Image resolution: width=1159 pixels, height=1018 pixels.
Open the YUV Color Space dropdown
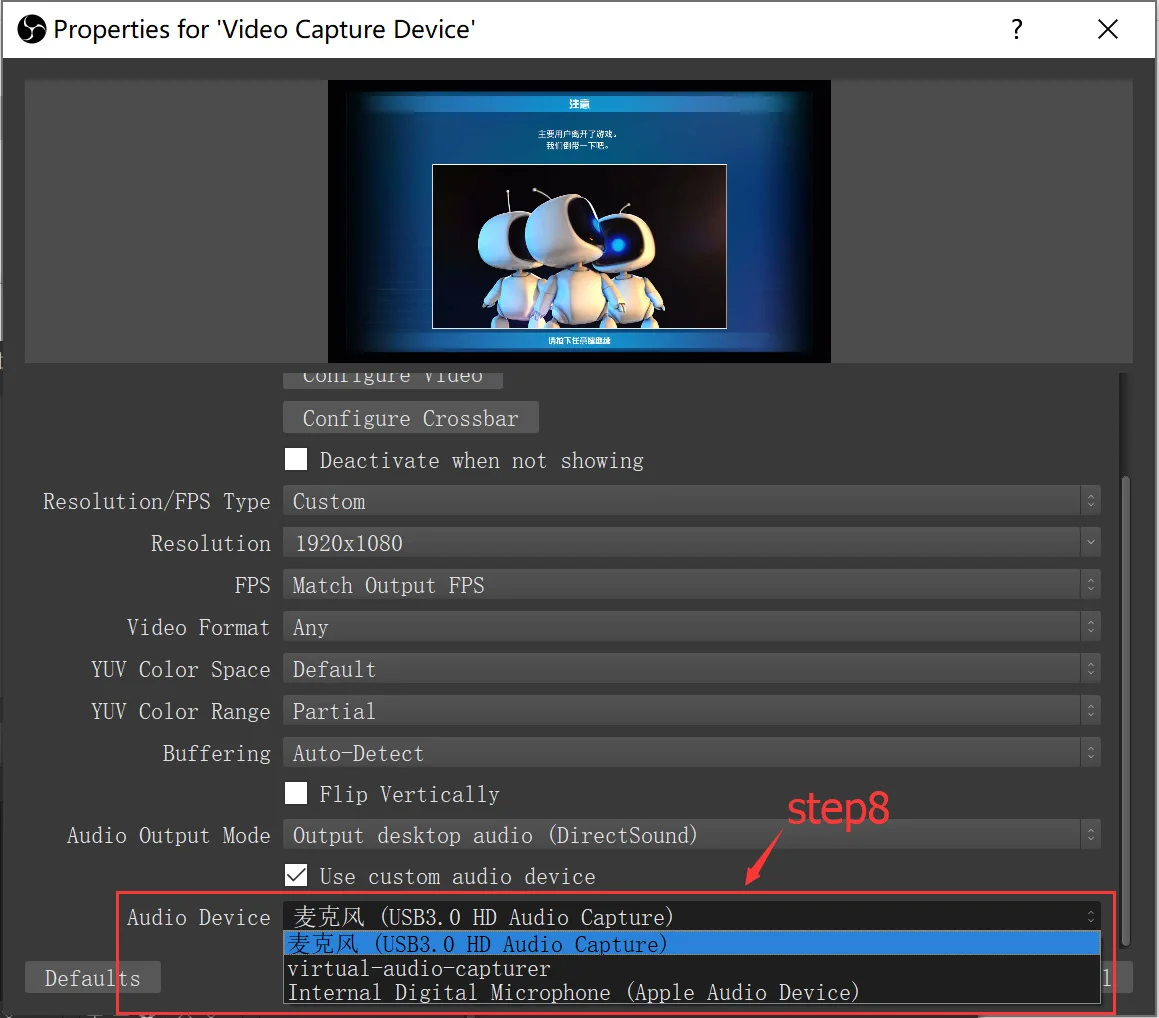point(692,669)
